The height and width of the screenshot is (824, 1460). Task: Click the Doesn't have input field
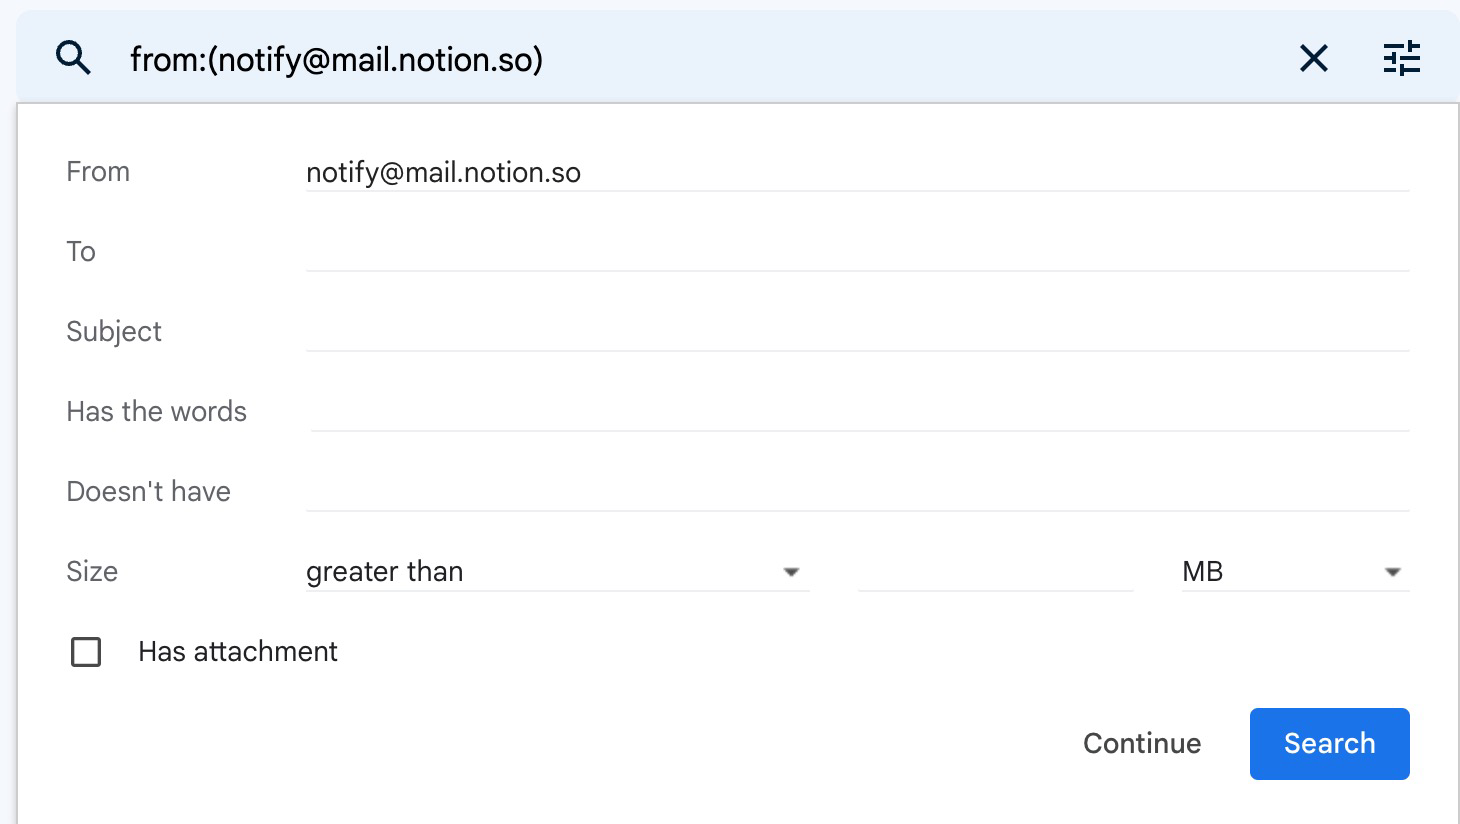(857, 492)
